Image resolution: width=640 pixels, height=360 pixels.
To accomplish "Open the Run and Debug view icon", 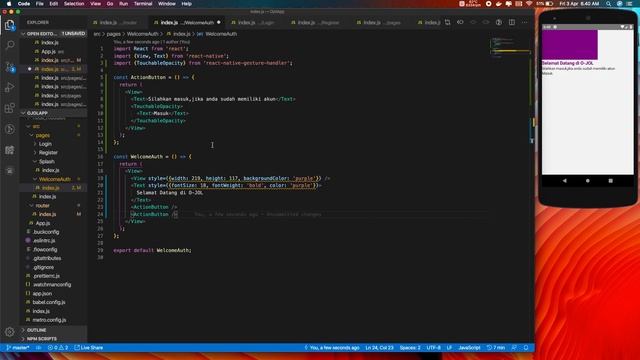I will tap(9, 87).
